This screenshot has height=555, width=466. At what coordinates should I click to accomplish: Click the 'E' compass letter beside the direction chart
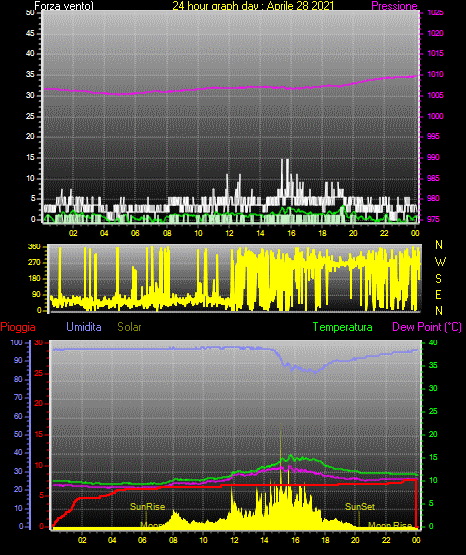click(438, 295)
